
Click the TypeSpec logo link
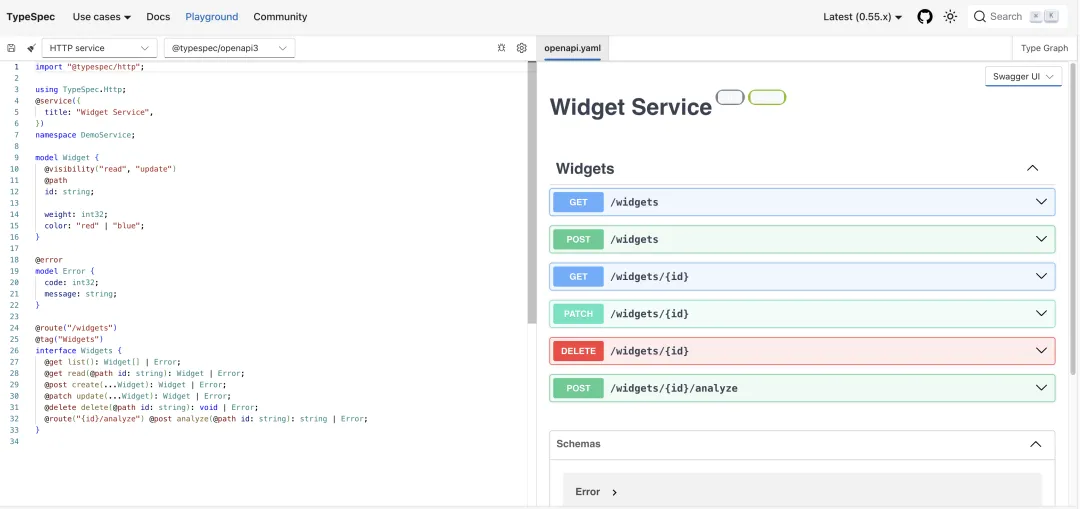tap(31, 17)
